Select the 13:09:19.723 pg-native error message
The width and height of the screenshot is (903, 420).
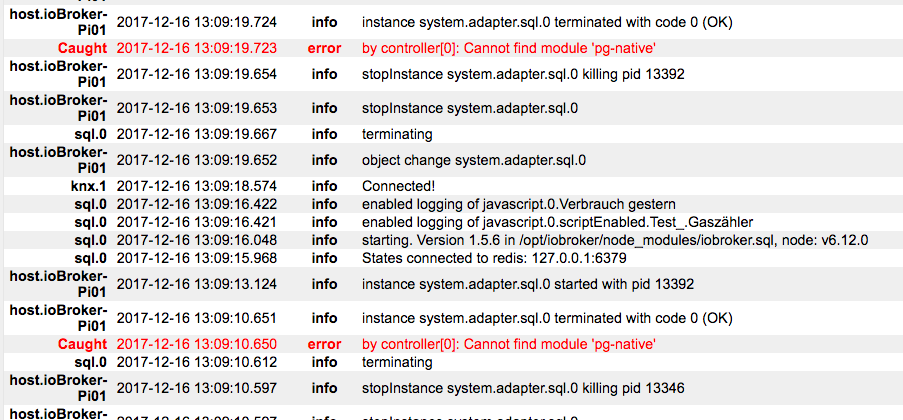click(509, 48)
